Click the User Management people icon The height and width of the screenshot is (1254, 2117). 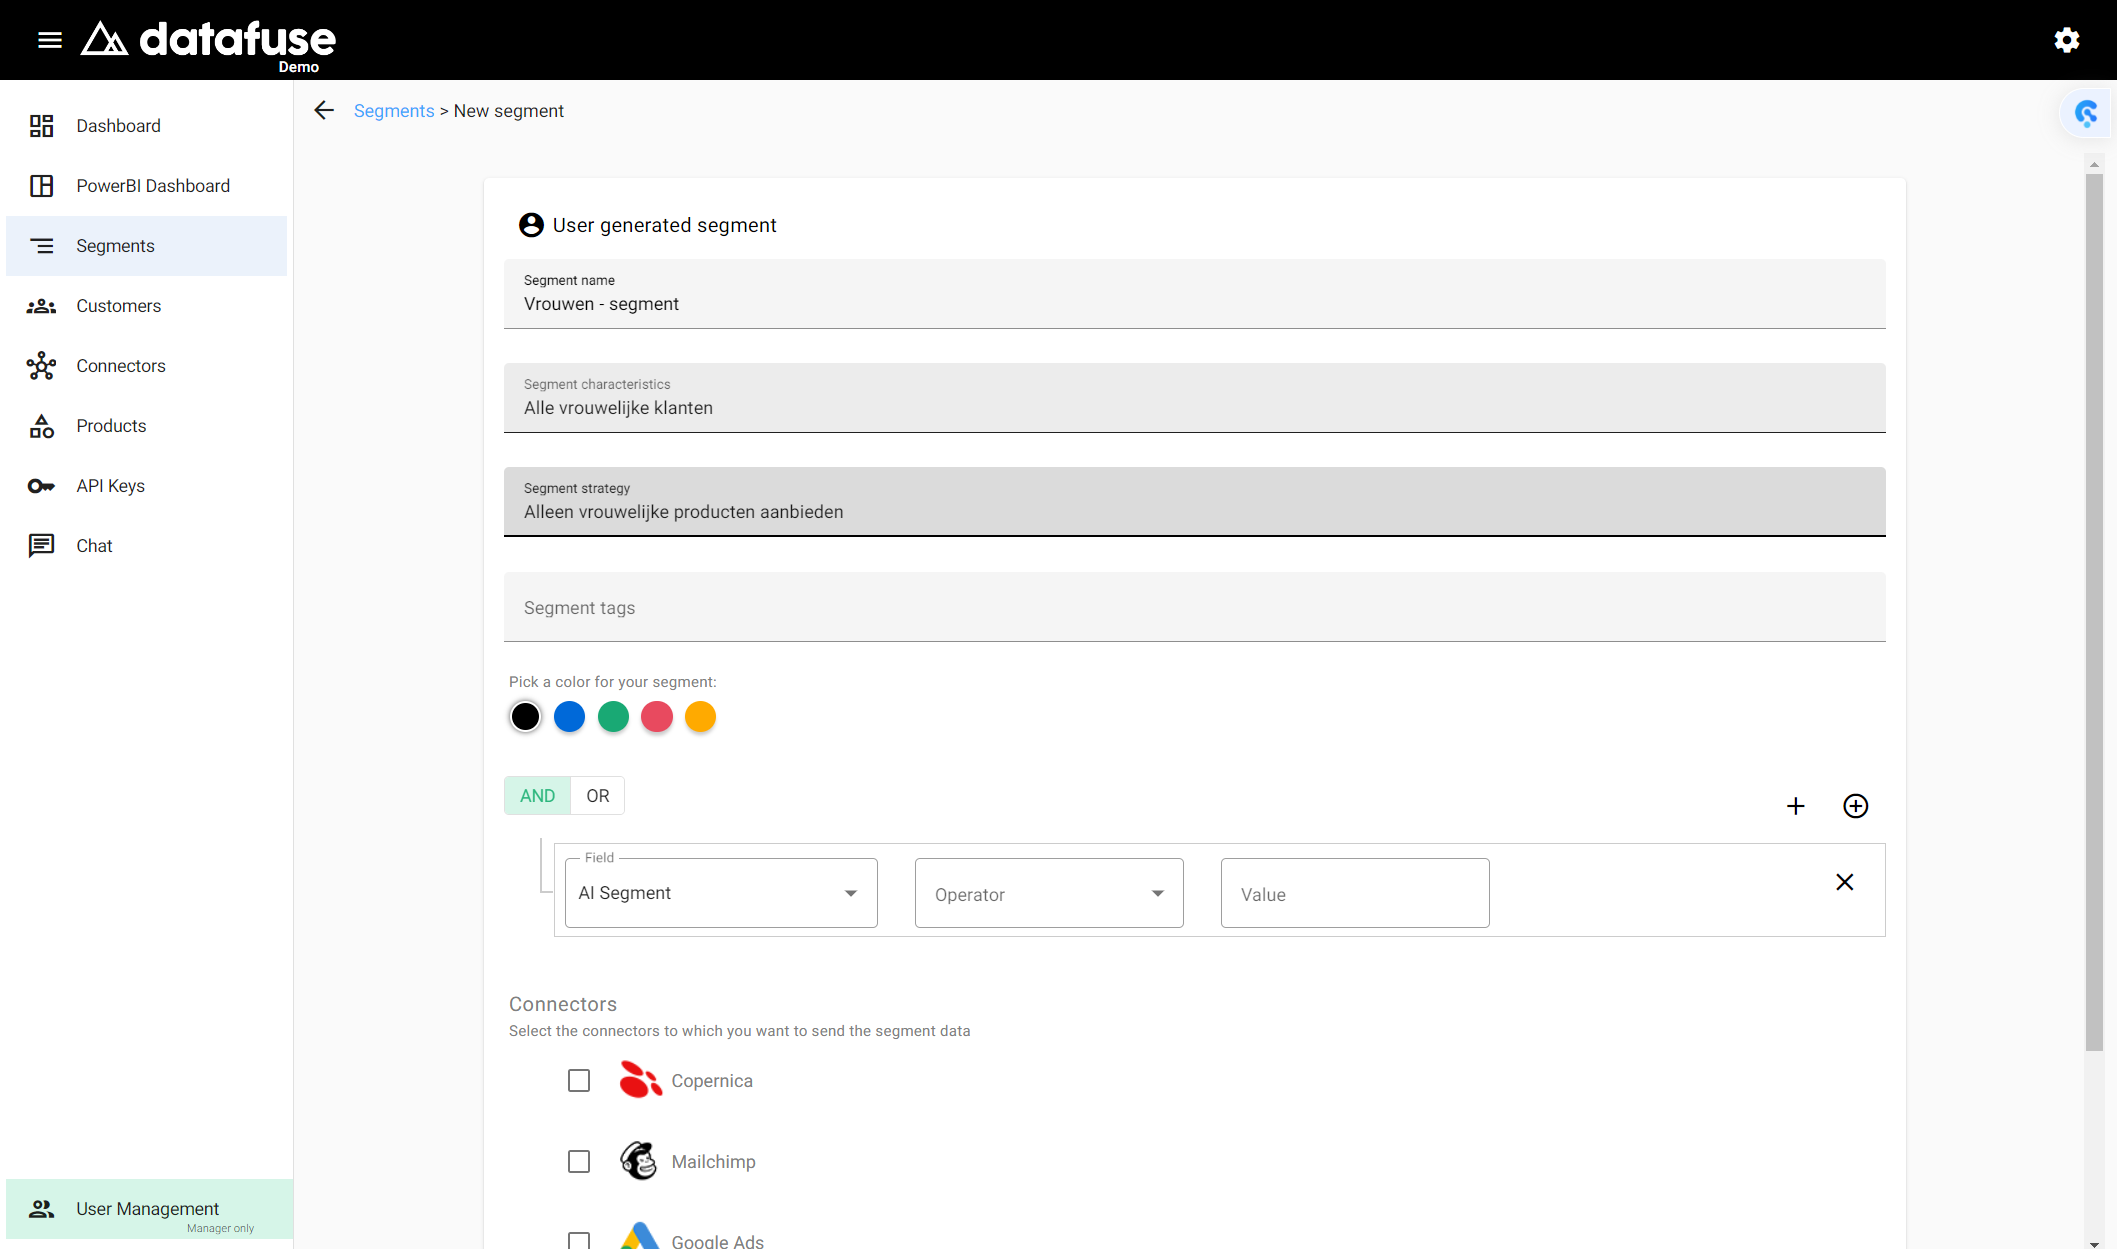click(41, 1209)
